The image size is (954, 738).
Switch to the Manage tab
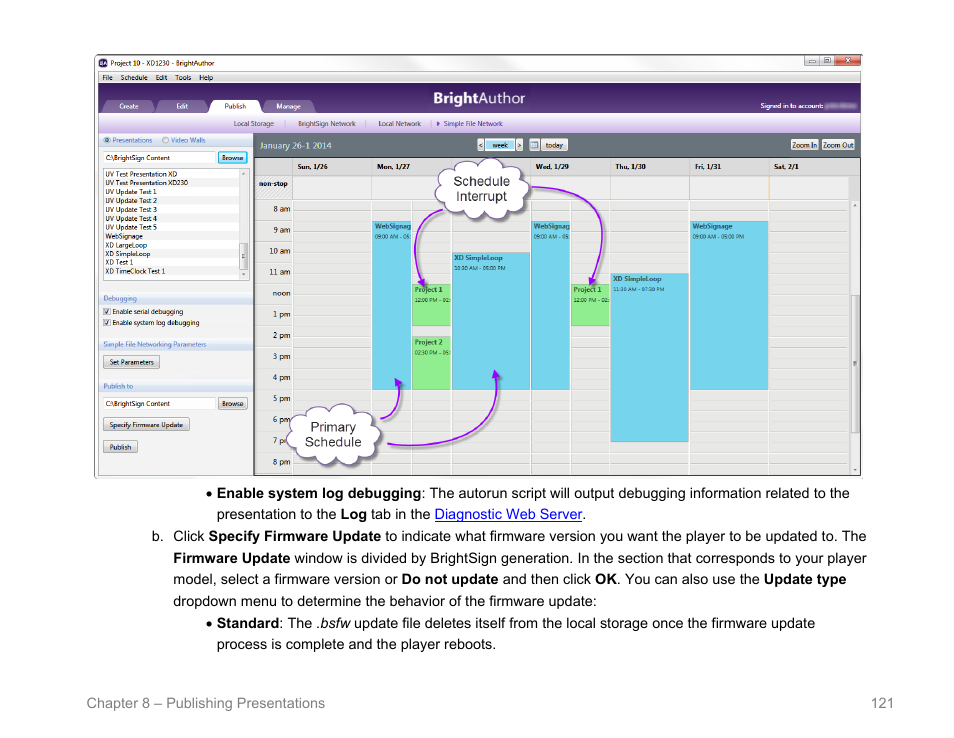click(x=288, y=106)
